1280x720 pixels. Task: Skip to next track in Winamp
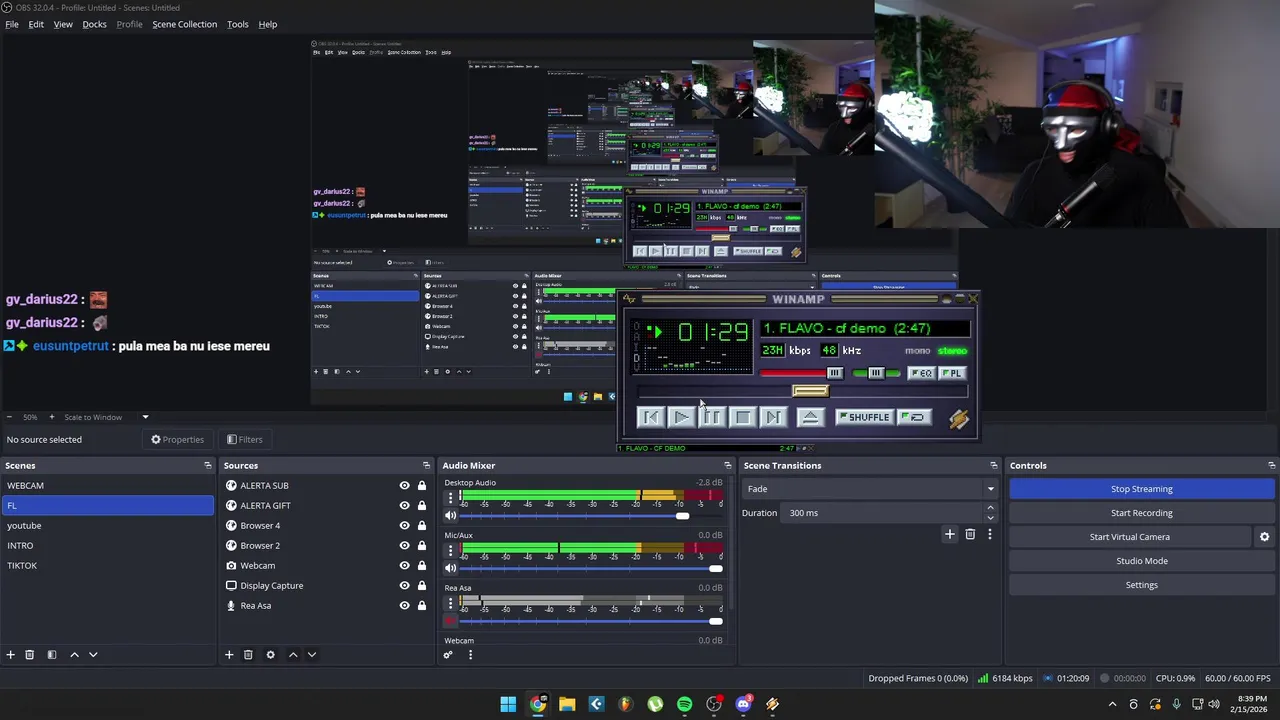click(774, 417)
